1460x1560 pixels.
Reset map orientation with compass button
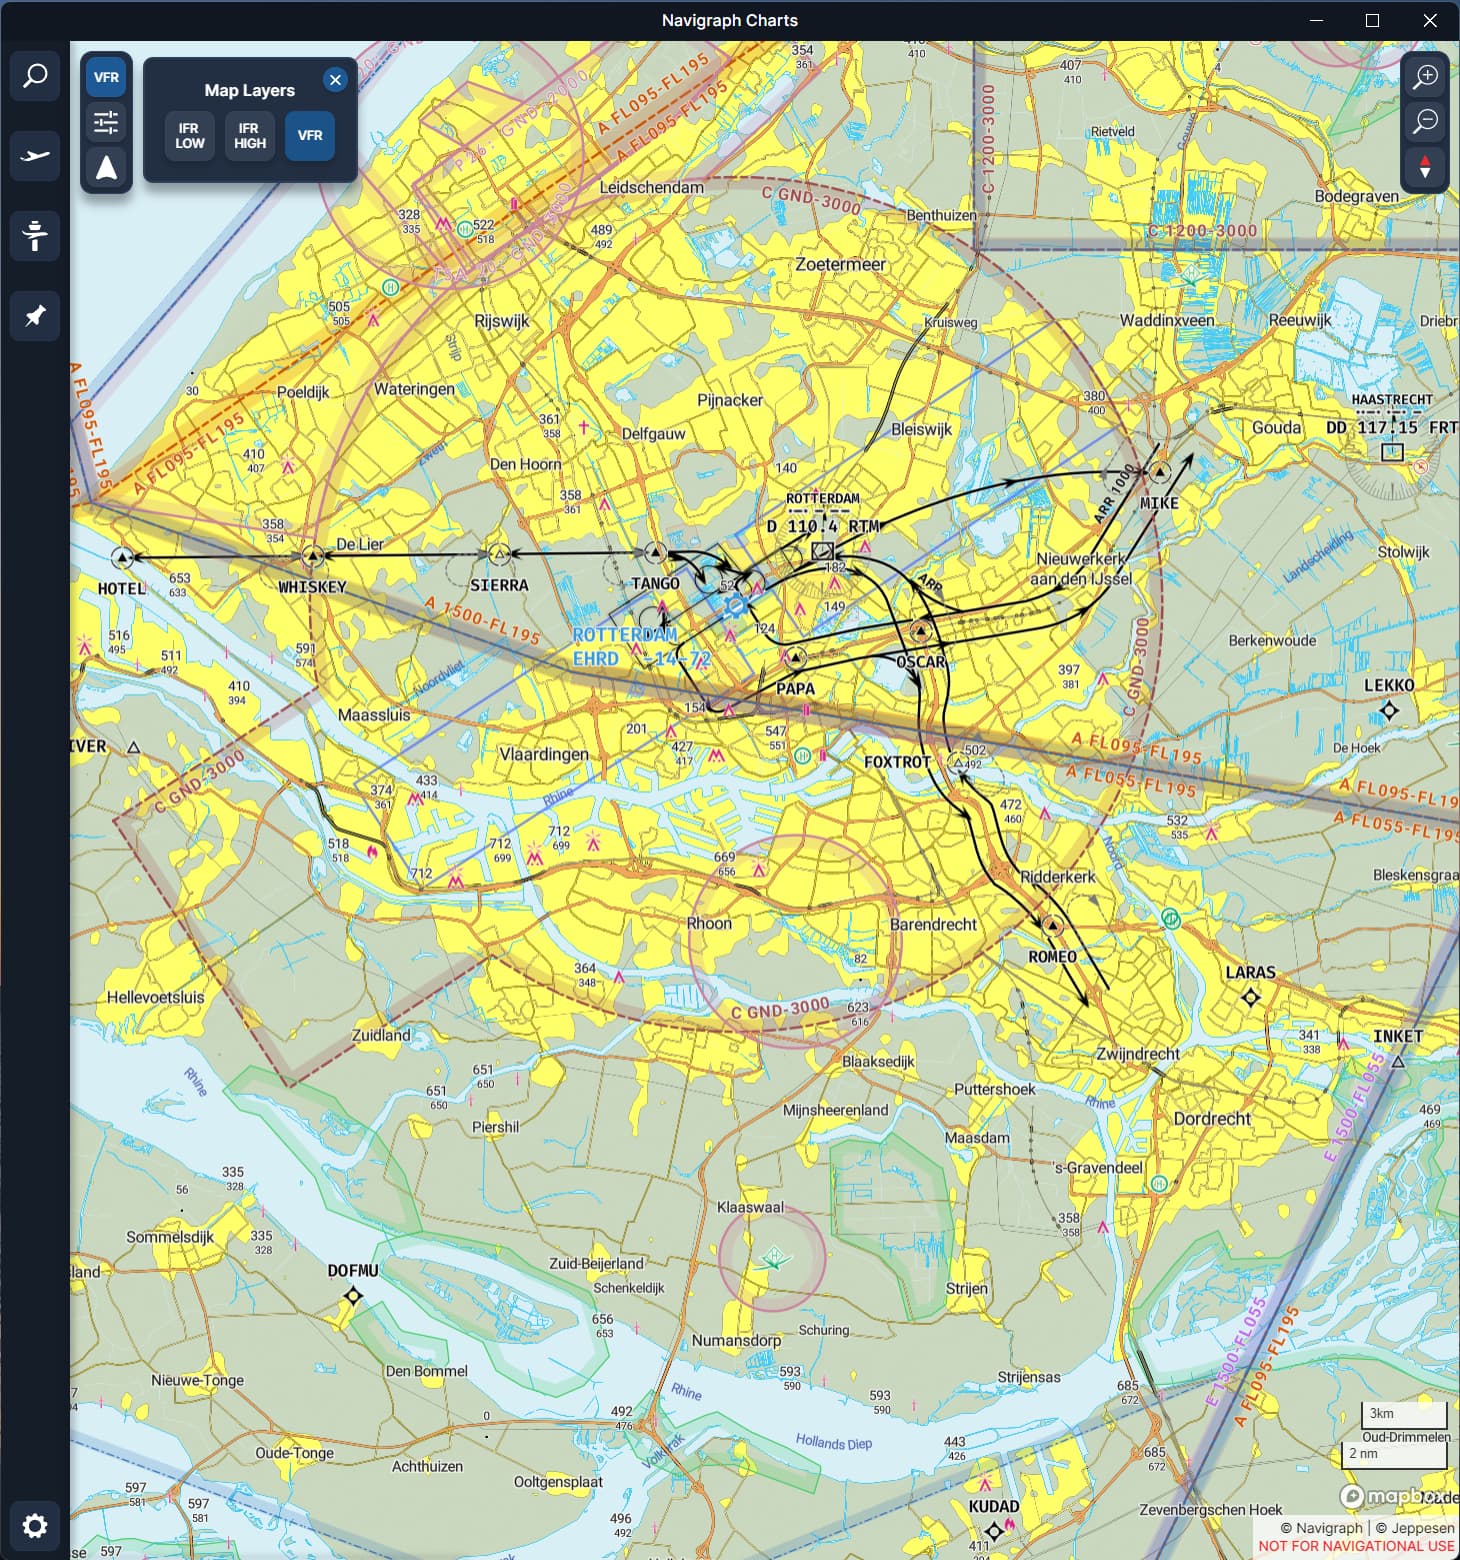pos(1425,167)
